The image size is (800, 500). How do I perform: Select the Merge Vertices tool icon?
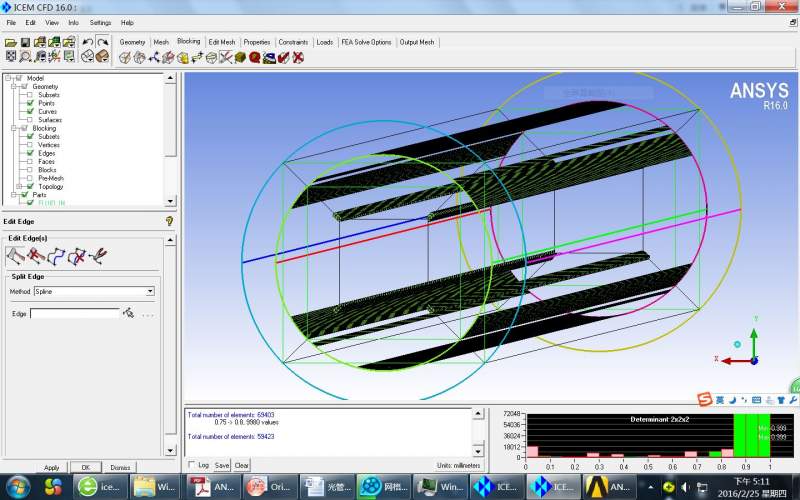(x=154, y=58)
